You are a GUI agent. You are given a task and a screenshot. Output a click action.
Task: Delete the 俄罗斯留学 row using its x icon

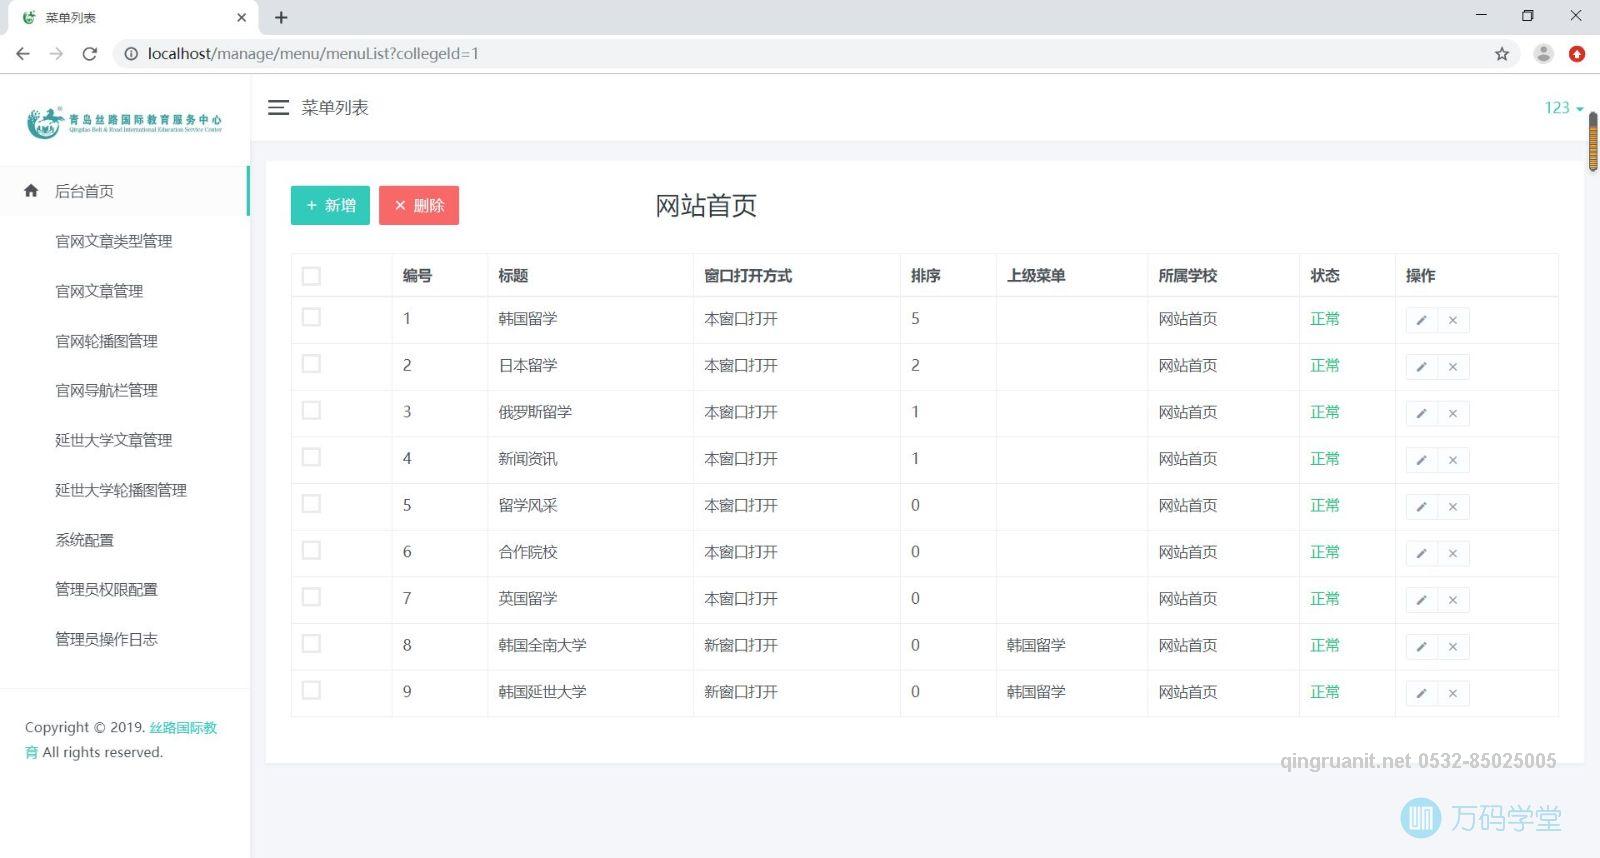point(1453,413)
